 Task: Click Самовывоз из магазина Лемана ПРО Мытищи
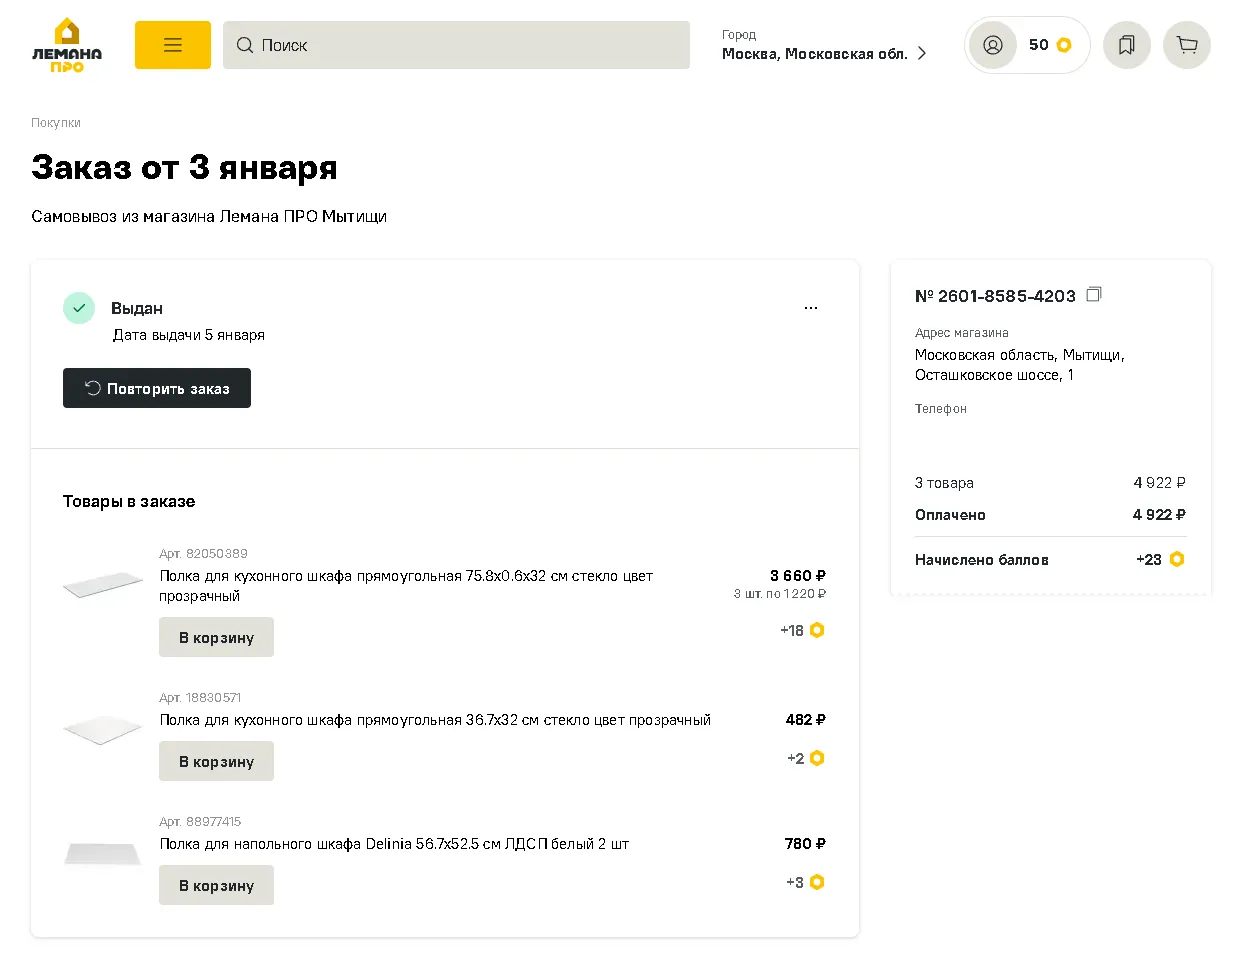pyautogui.click(x=209, y=216)
